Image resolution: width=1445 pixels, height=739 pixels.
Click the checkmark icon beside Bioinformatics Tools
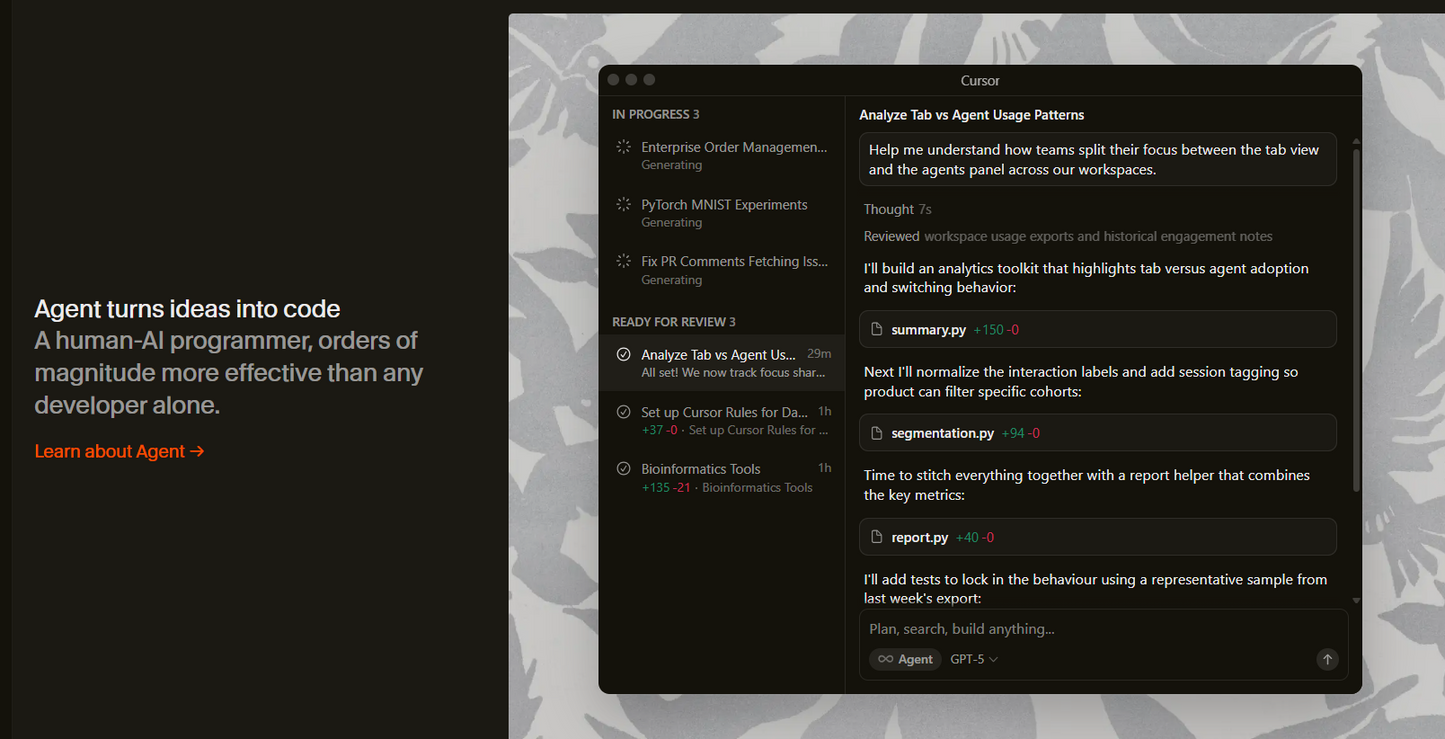[x=624, y=469]
